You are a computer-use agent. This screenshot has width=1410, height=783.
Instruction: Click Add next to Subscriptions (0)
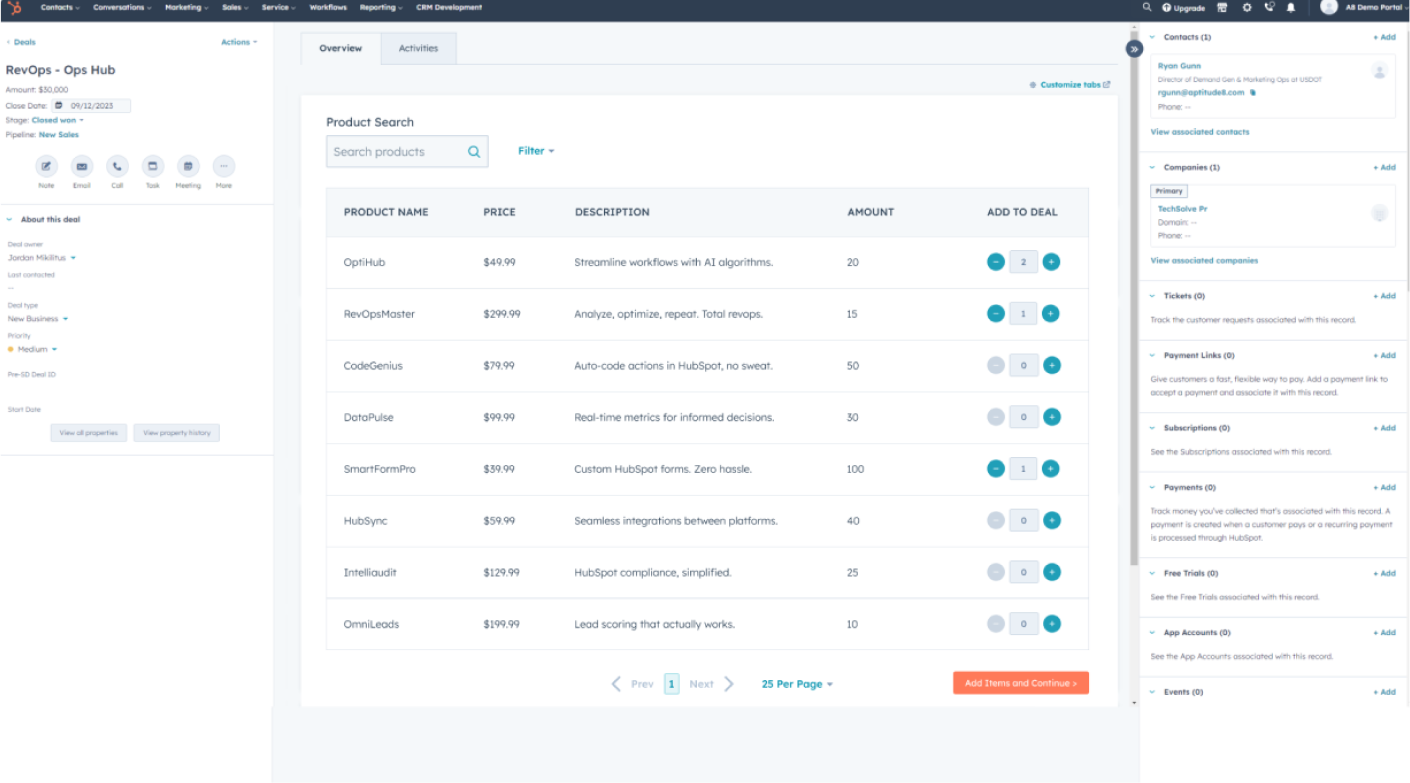click(1384, 428)
